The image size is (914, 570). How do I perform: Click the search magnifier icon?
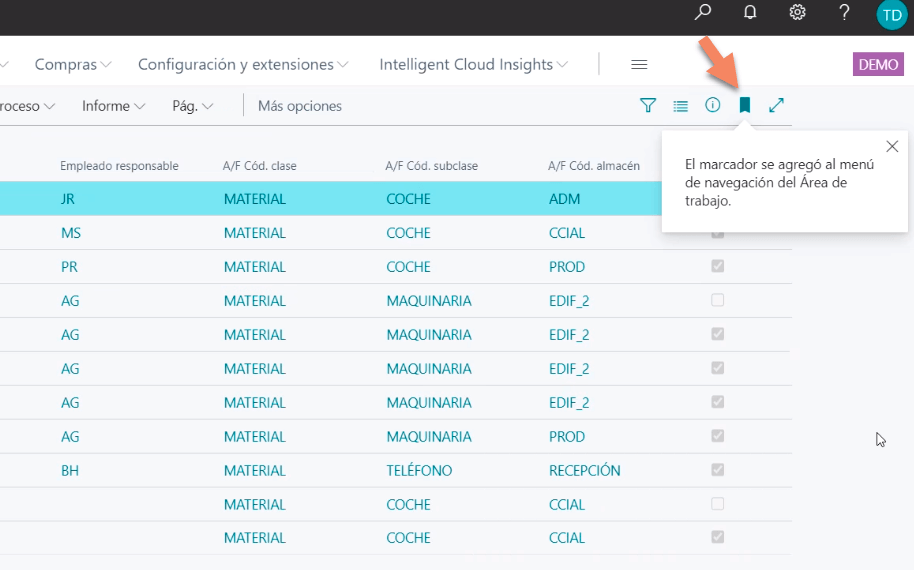tap(703, 13)
